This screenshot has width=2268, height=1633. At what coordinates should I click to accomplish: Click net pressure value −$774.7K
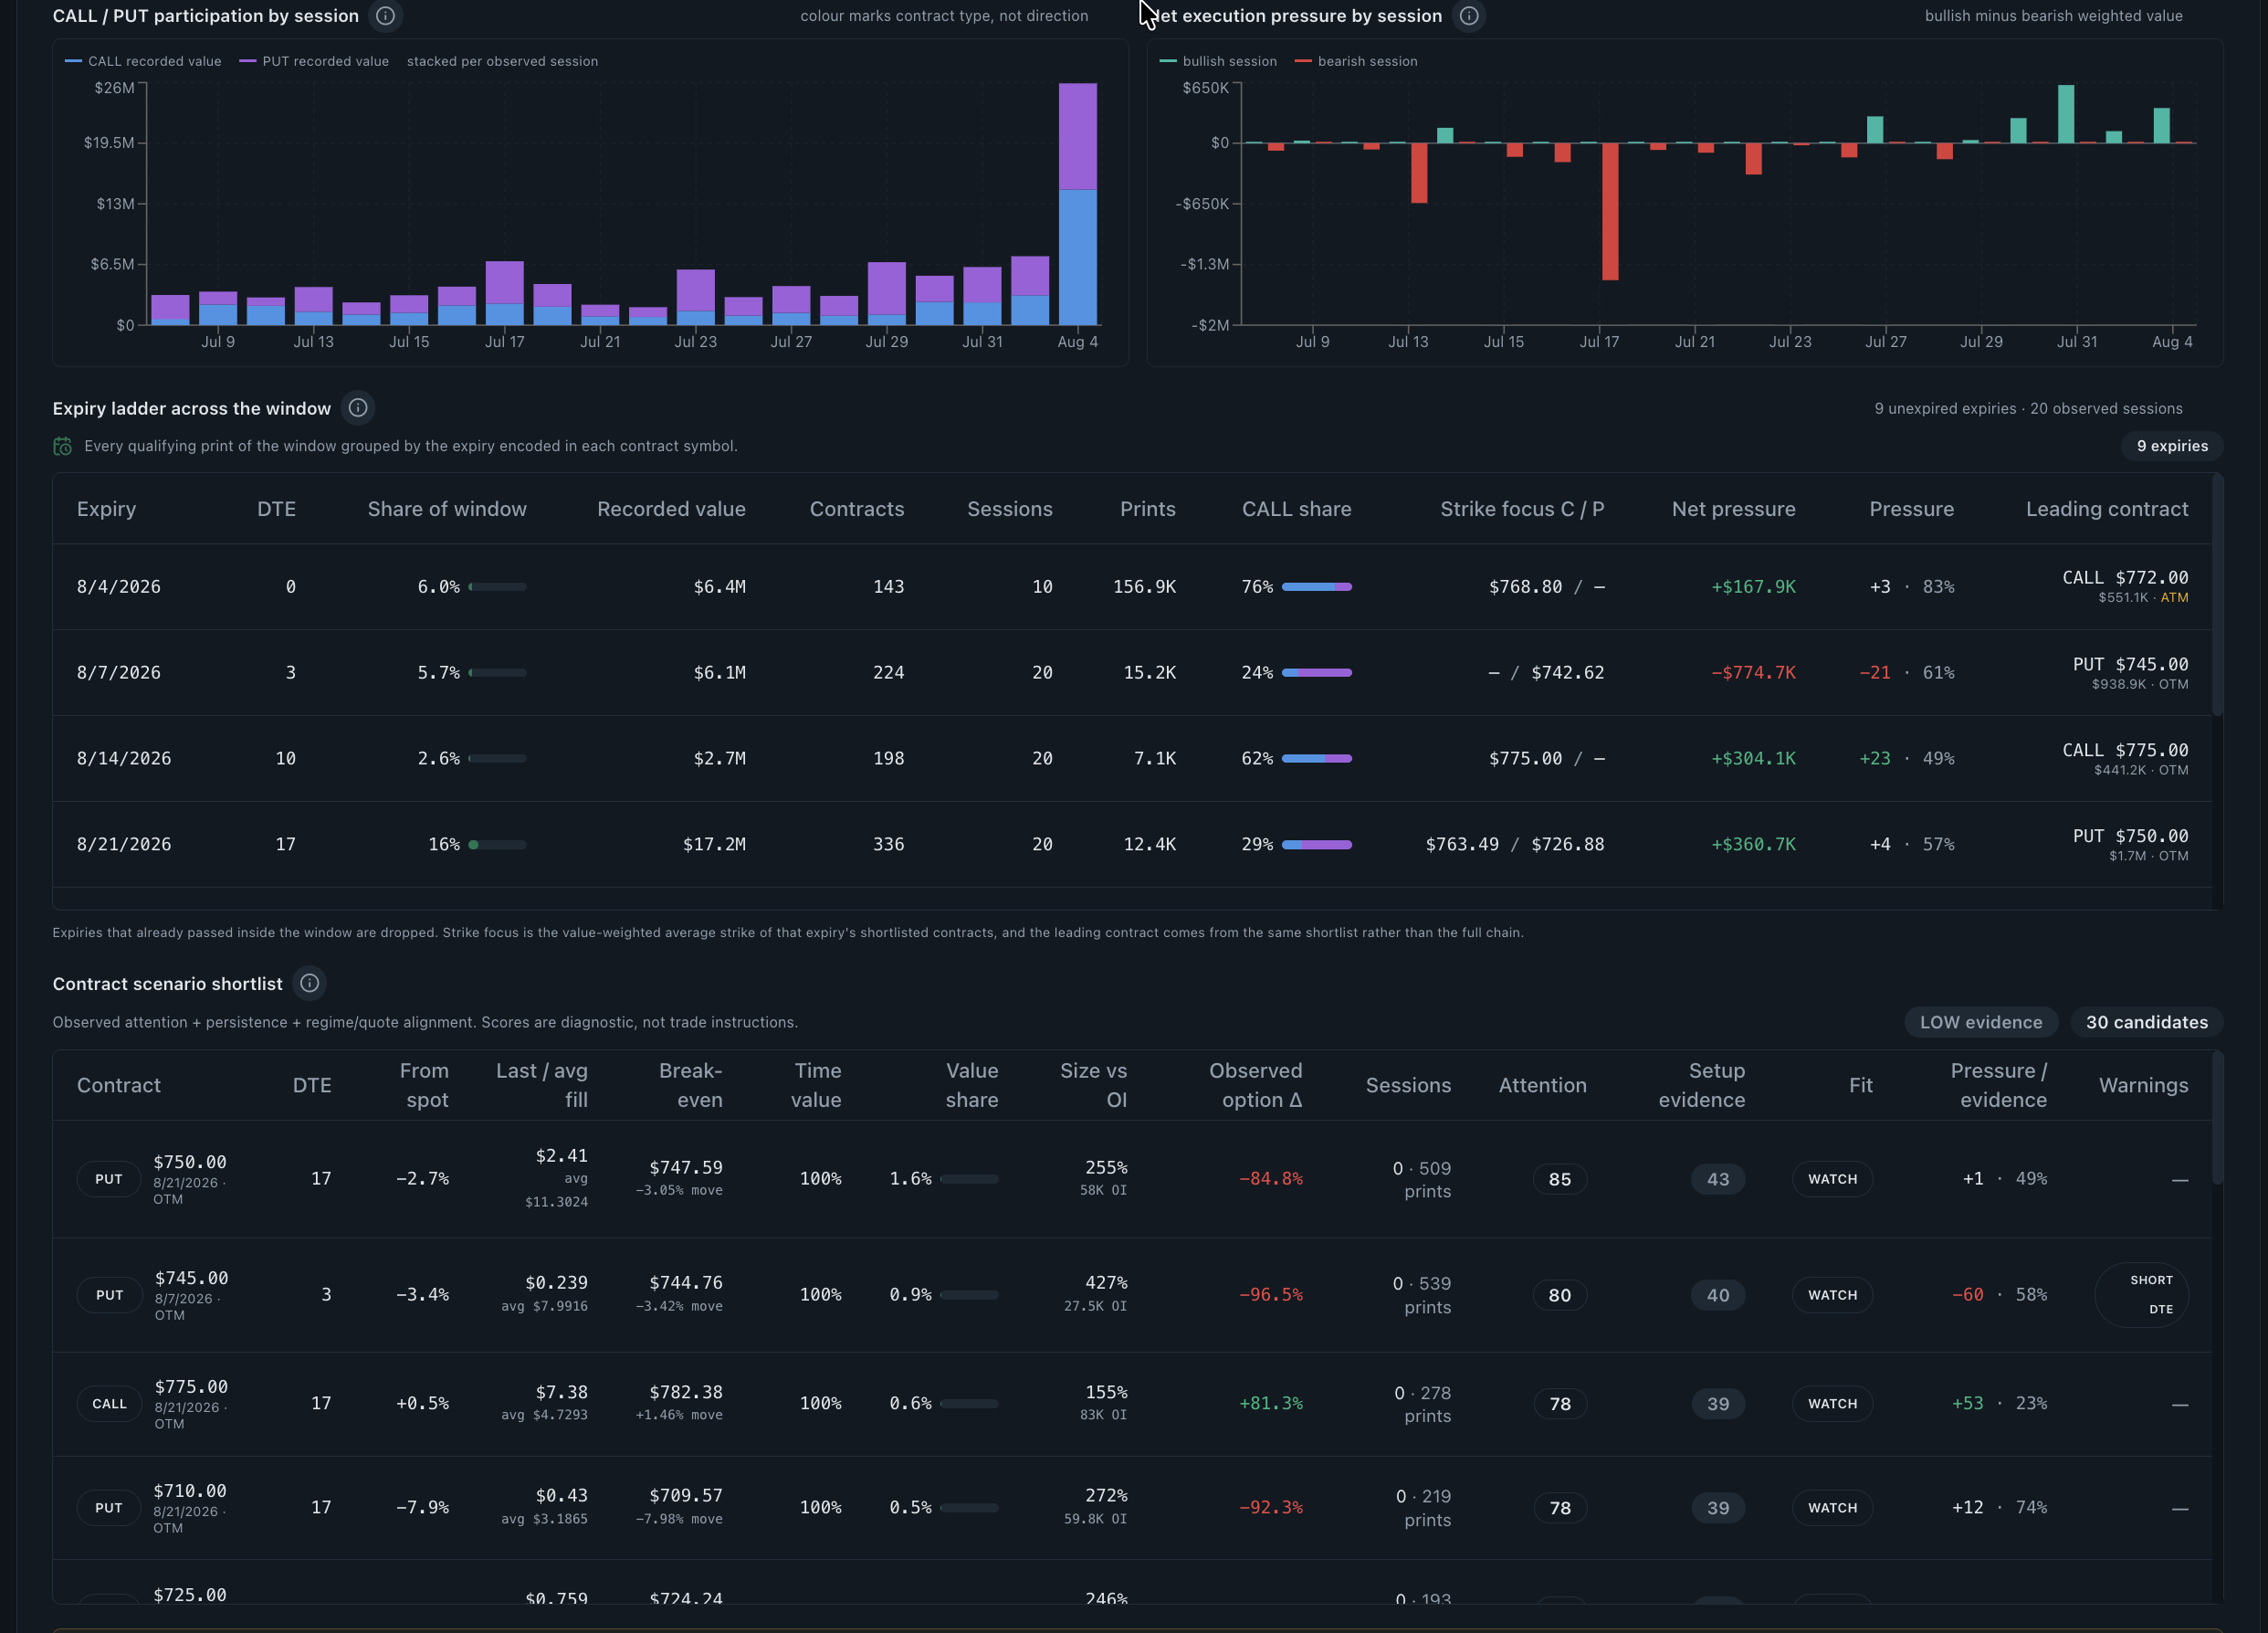(1752, 673)
